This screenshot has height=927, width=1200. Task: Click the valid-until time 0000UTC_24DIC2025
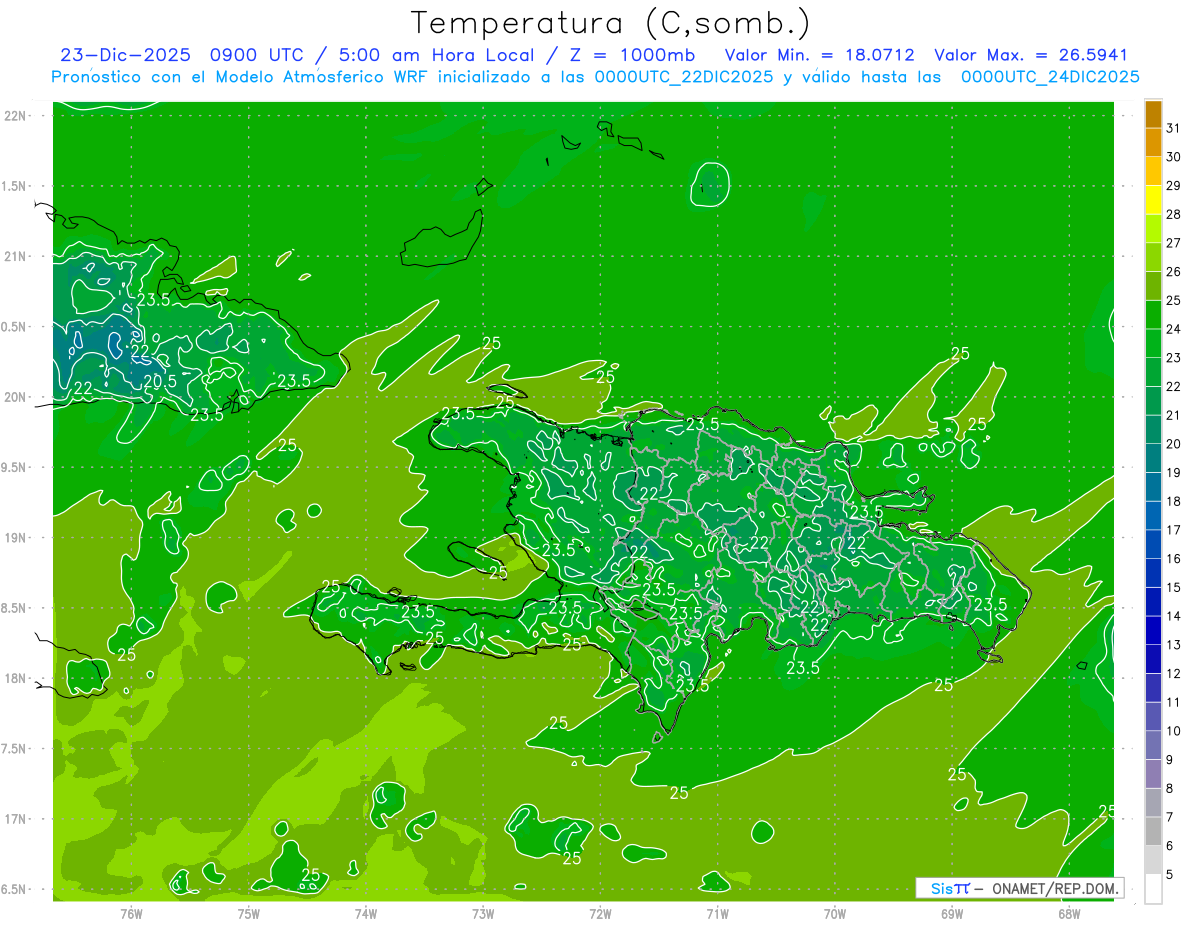pos(1050,77)
